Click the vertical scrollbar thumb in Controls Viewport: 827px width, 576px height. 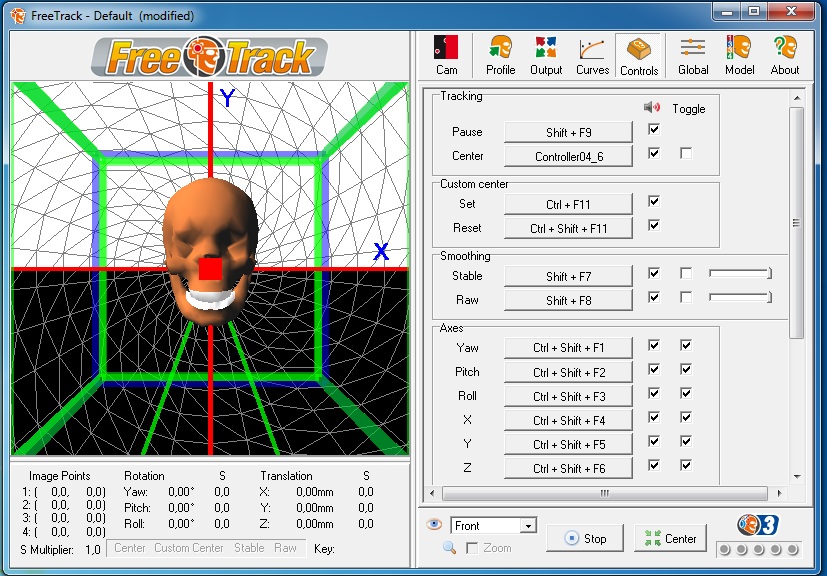point(796,223)
